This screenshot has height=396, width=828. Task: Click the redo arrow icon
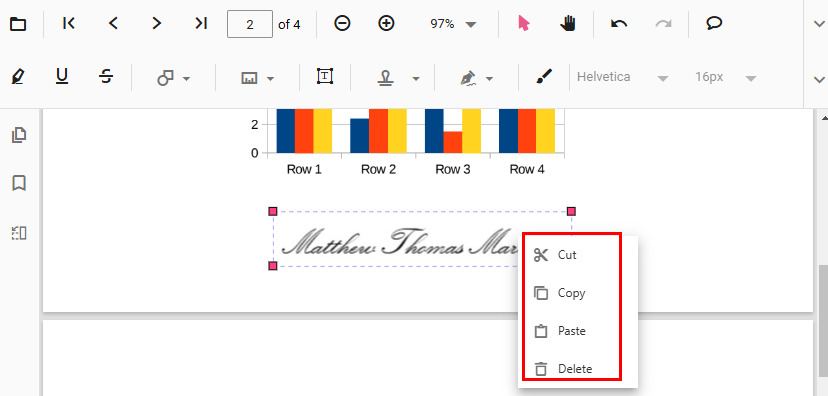click(663, 23)
